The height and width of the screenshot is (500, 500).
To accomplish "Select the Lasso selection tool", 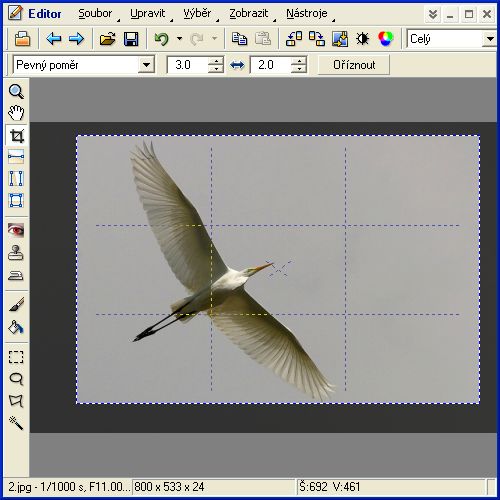I will [x=16, y=379].
